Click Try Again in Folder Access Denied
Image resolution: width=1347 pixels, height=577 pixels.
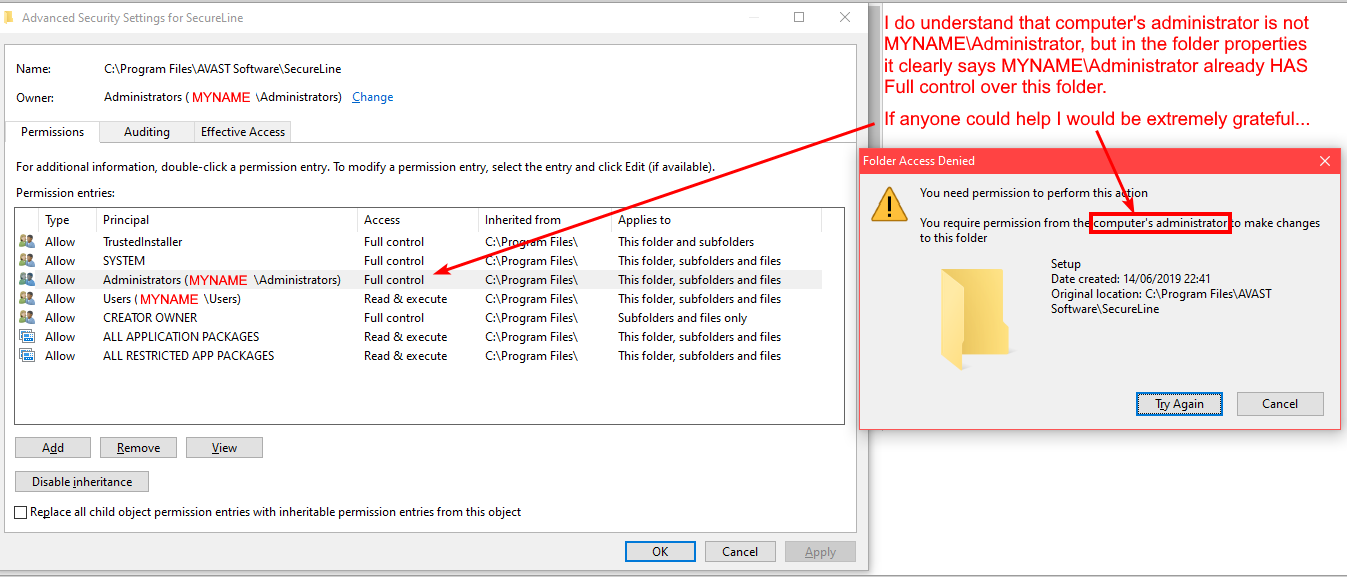[1180, 404]
